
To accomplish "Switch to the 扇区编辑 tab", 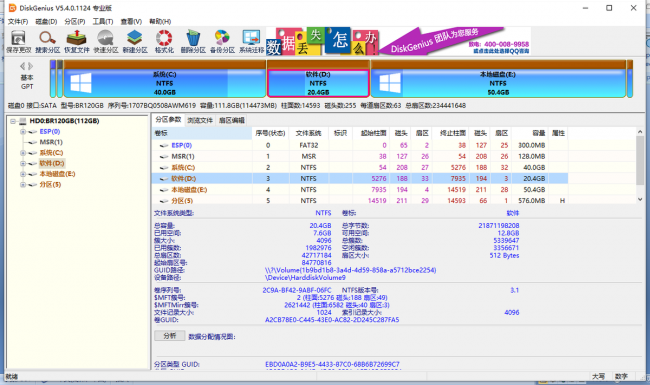I will [x=231, y=120].
